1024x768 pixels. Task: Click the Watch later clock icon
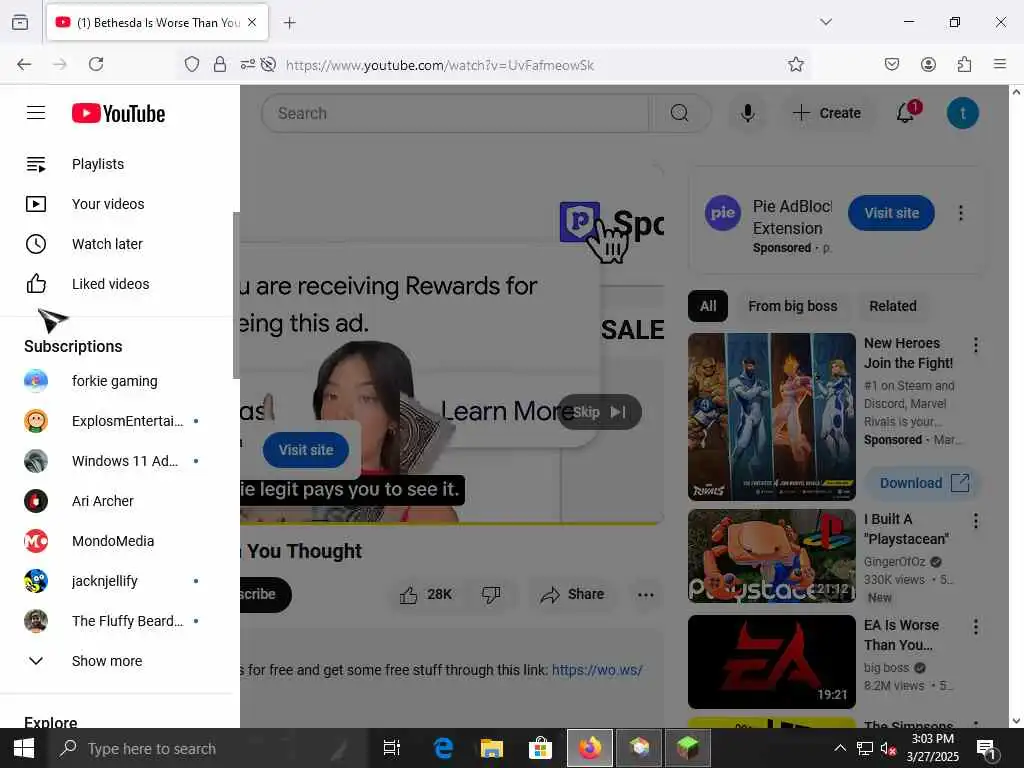36,244
